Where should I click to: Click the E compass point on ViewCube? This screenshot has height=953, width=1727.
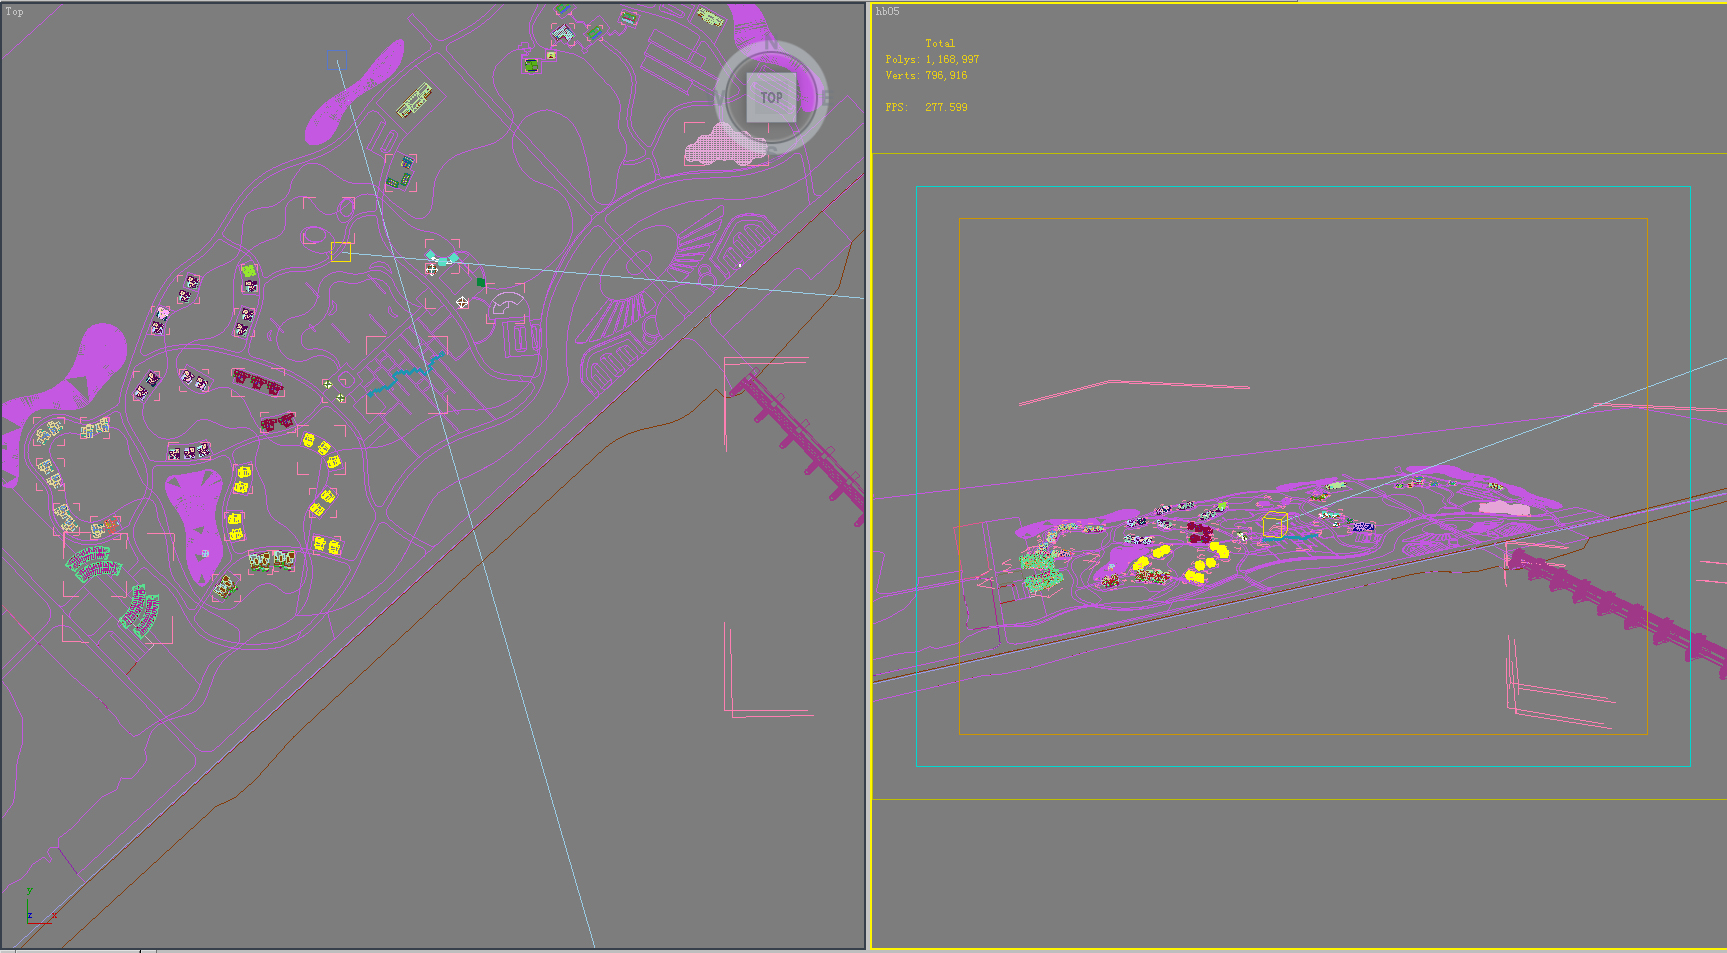[825, 98]
